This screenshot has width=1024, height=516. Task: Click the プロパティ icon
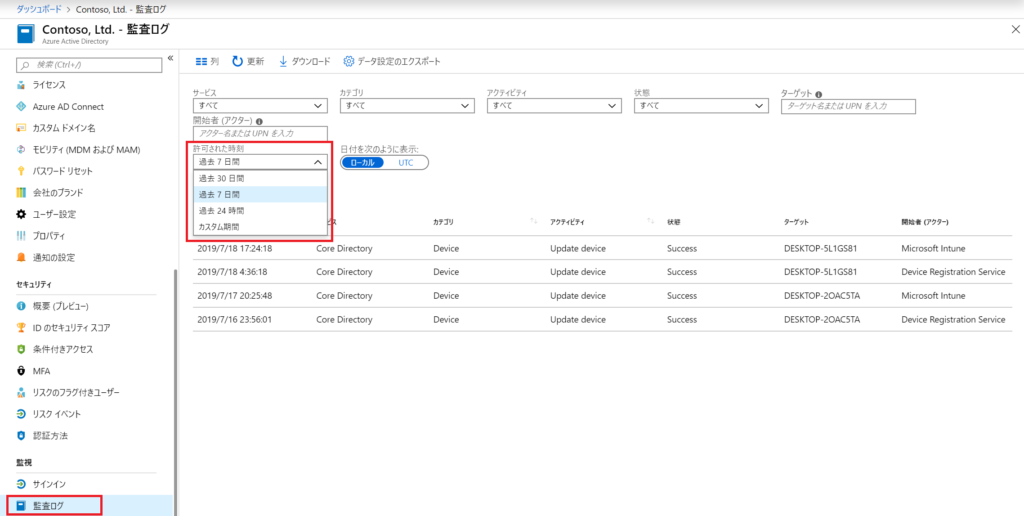pos(21,236)
